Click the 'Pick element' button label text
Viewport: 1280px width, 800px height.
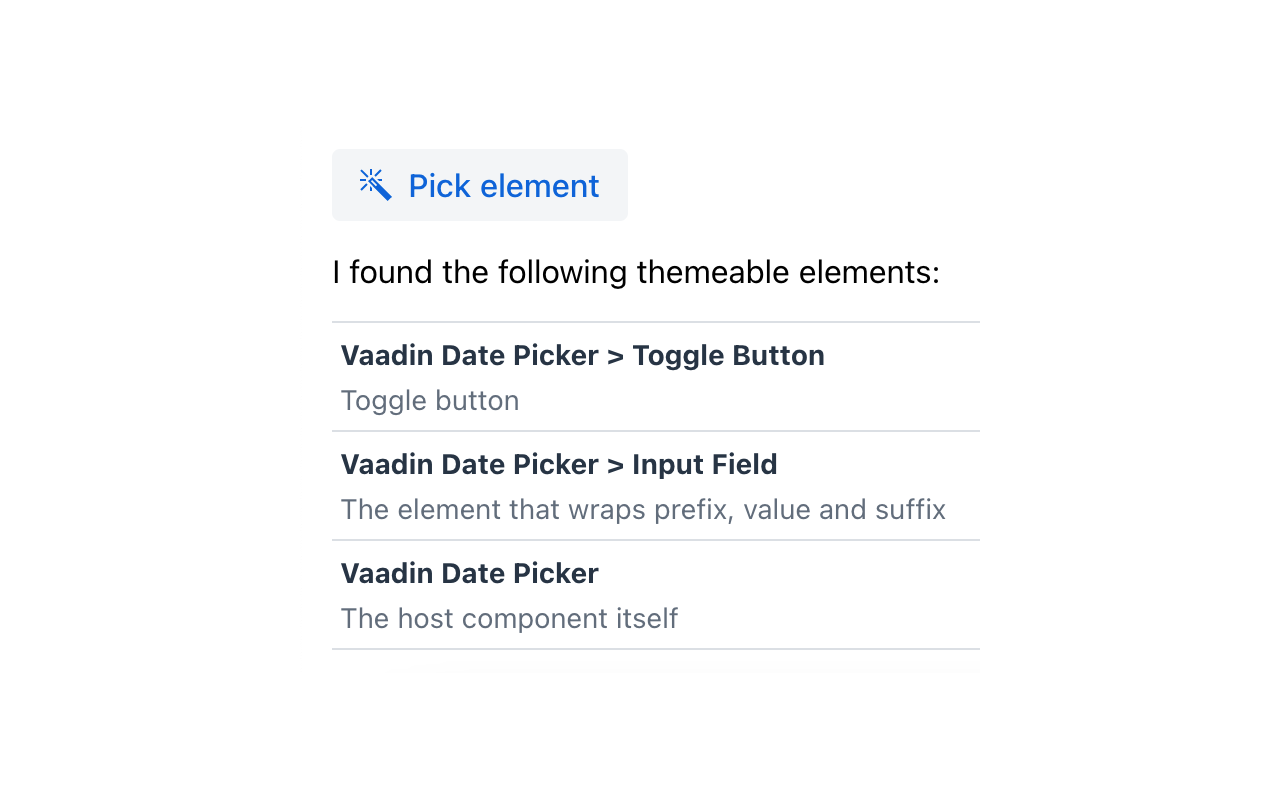504,186
